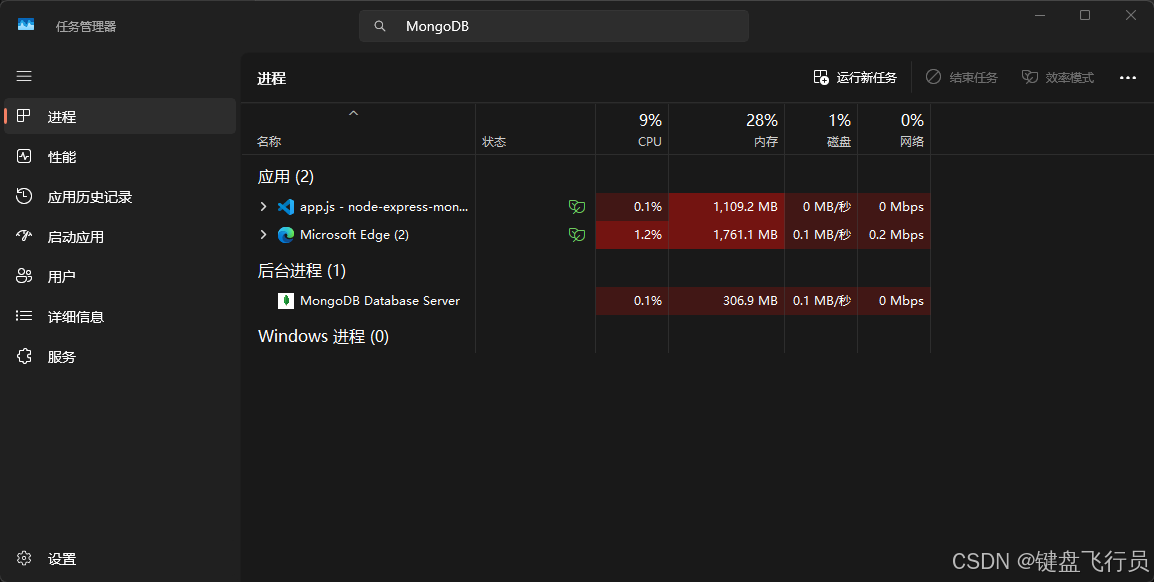This screenshot has height=582, width=1154.
Task: Click 306.9 MB memory value
Action: click(x=750, y=301)
